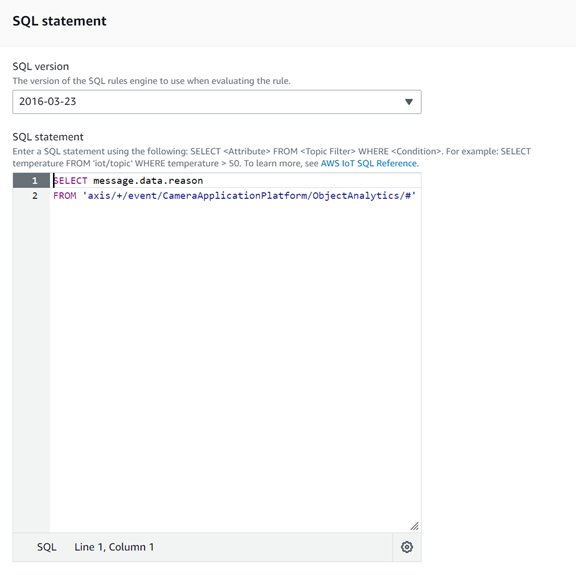
Task: Click the SELECT keyword on line 1
Action: point(71,181)
